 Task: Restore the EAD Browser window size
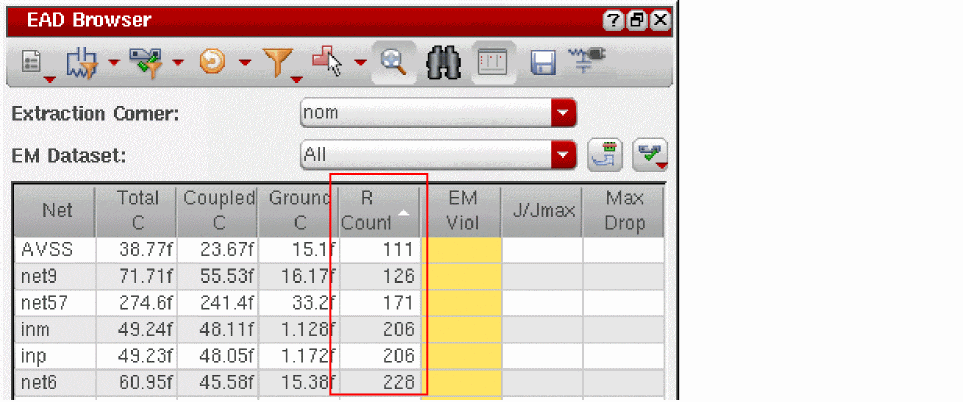pyautogui.click(x=637, y=21)
